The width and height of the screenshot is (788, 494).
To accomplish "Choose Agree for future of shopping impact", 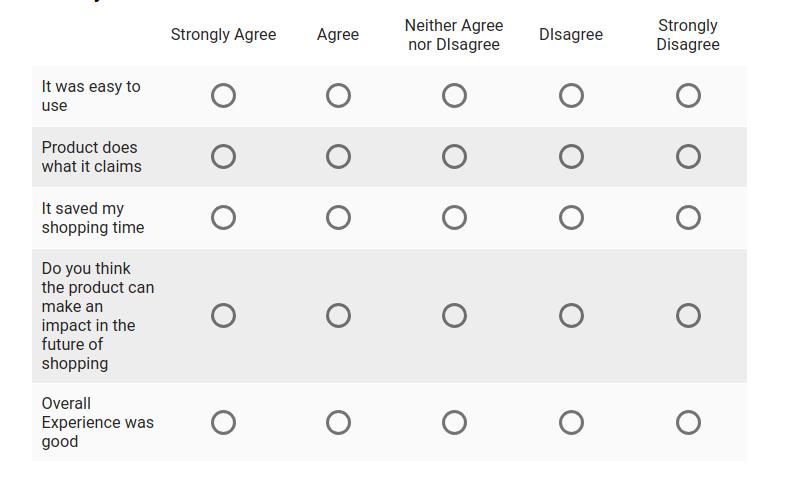I will pyautogui.click(x=338, y=315).
